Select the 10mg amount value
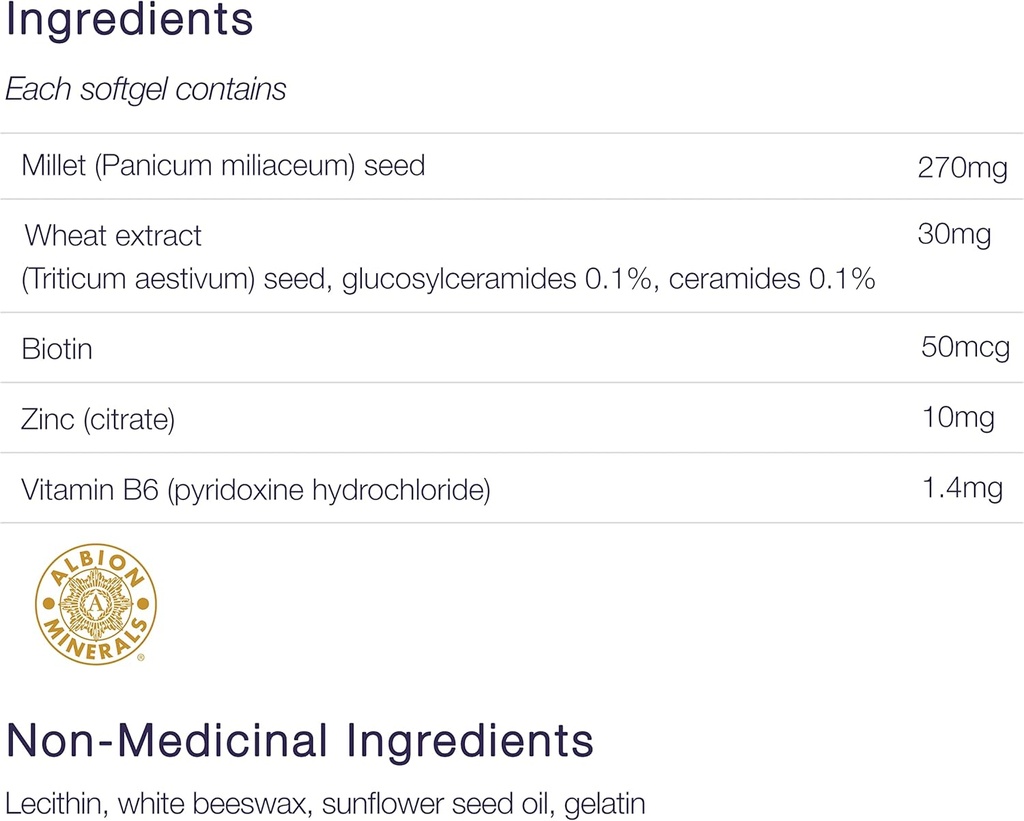 pyautogui.click(x=958, y=417)
